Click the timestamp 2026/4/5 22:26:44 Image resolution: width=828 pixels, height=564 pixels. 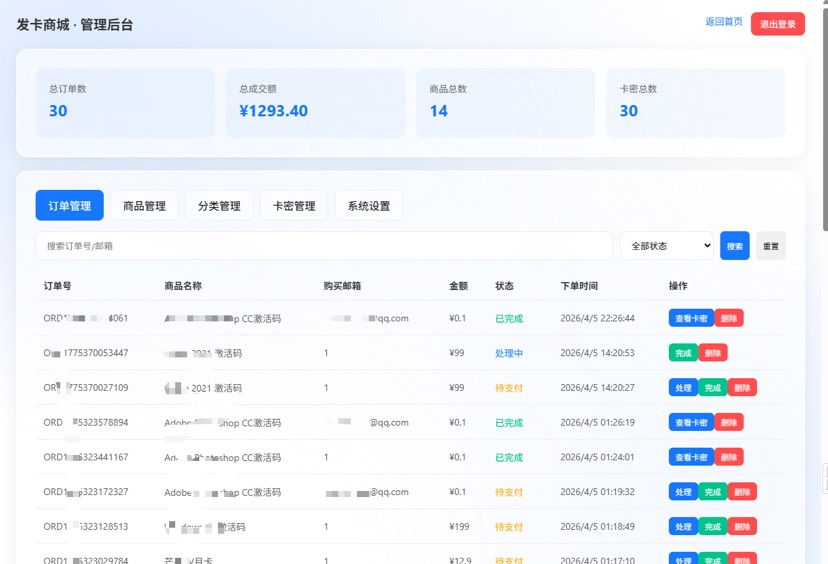pos(597,318)
